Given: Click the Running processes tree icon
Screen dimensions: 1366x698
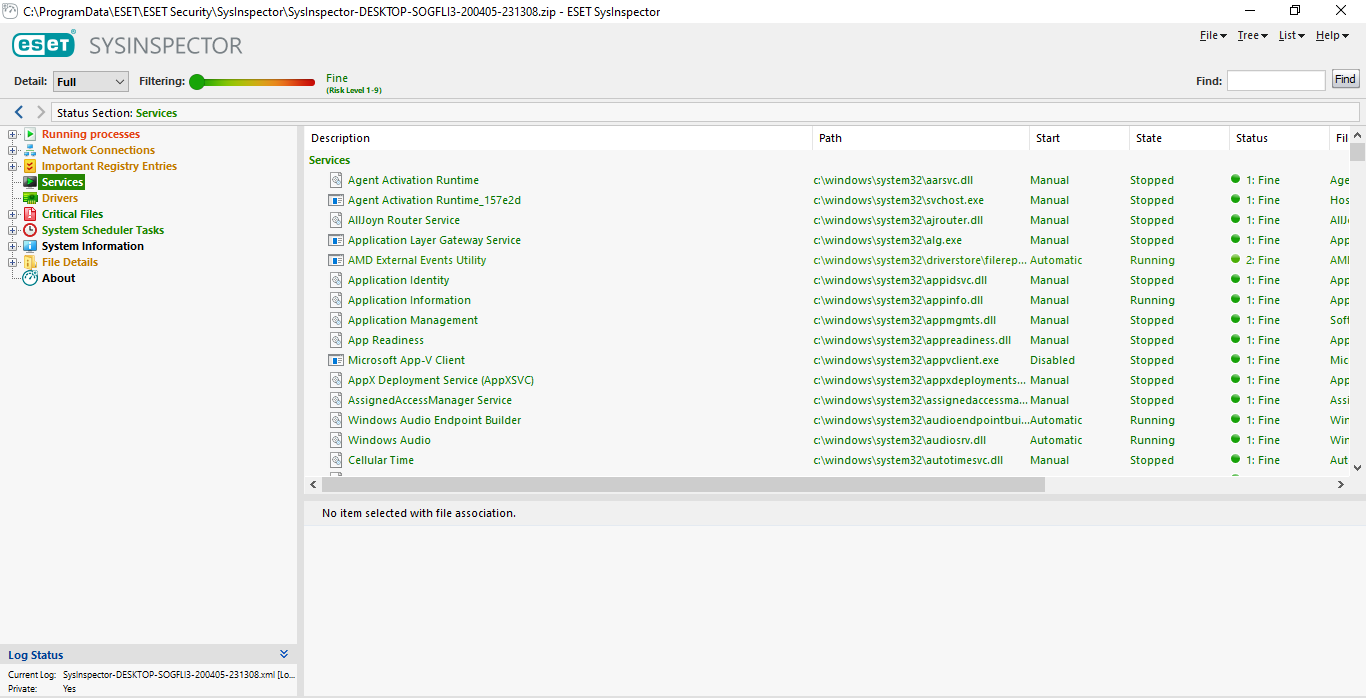Looking at the screenshot, I should (x=30, y=134).
